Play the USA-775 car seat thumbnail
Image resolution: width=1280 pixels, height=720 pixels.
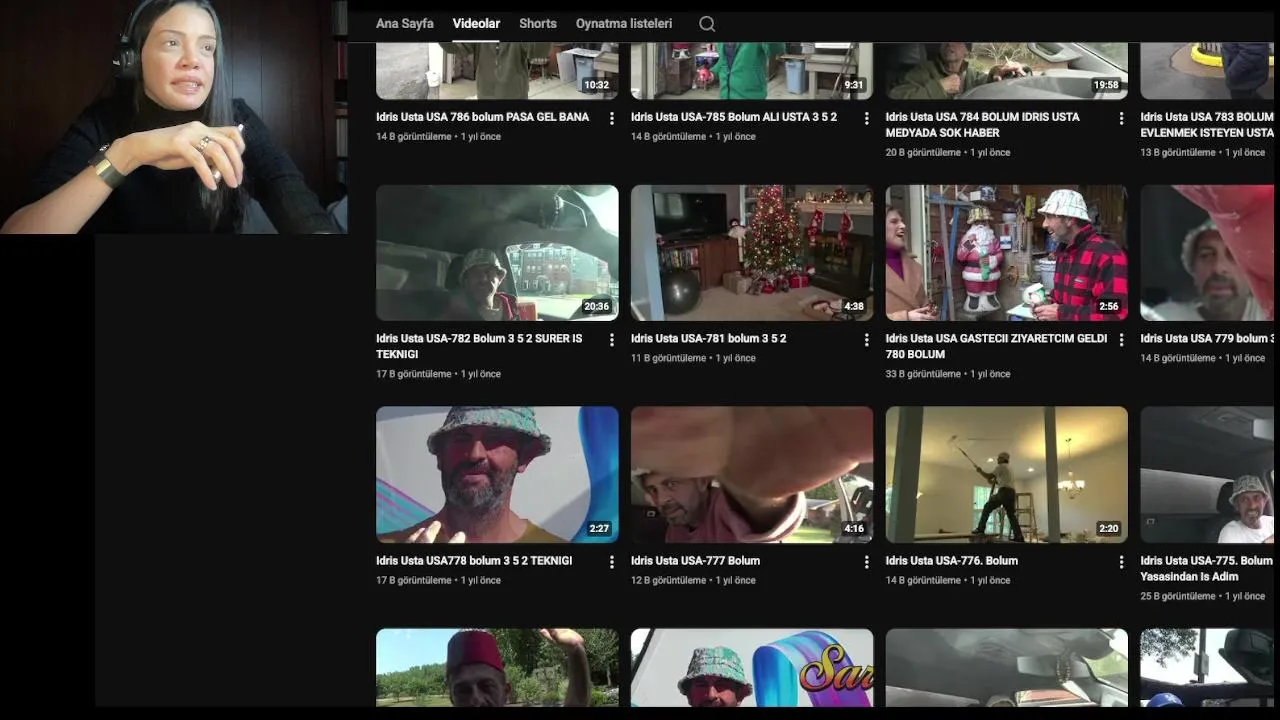tap(1208, 475)
